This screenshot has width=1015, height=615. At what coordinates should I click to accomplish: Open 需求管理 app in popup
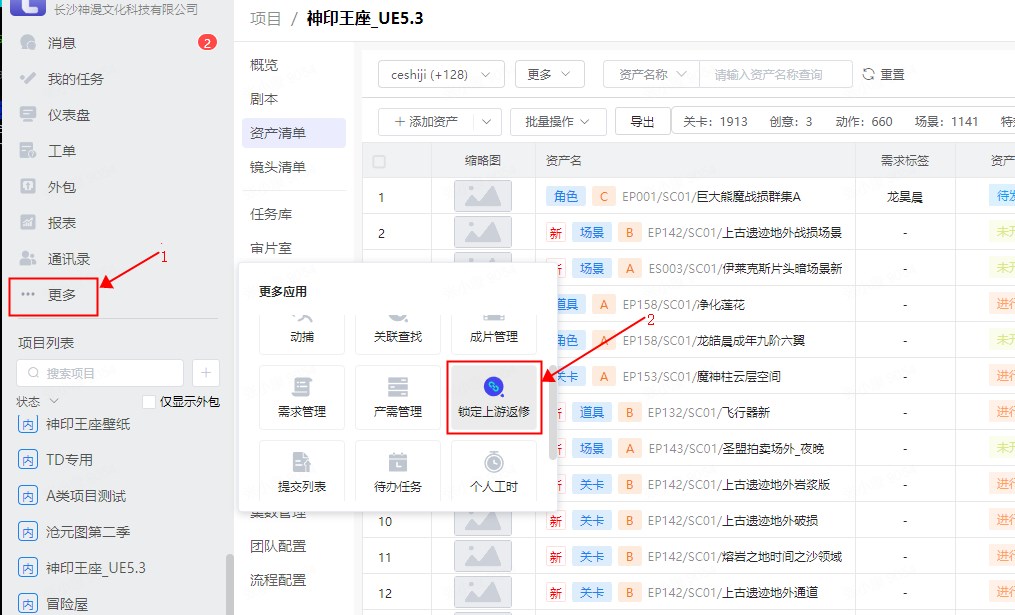[x=301, y=397]
